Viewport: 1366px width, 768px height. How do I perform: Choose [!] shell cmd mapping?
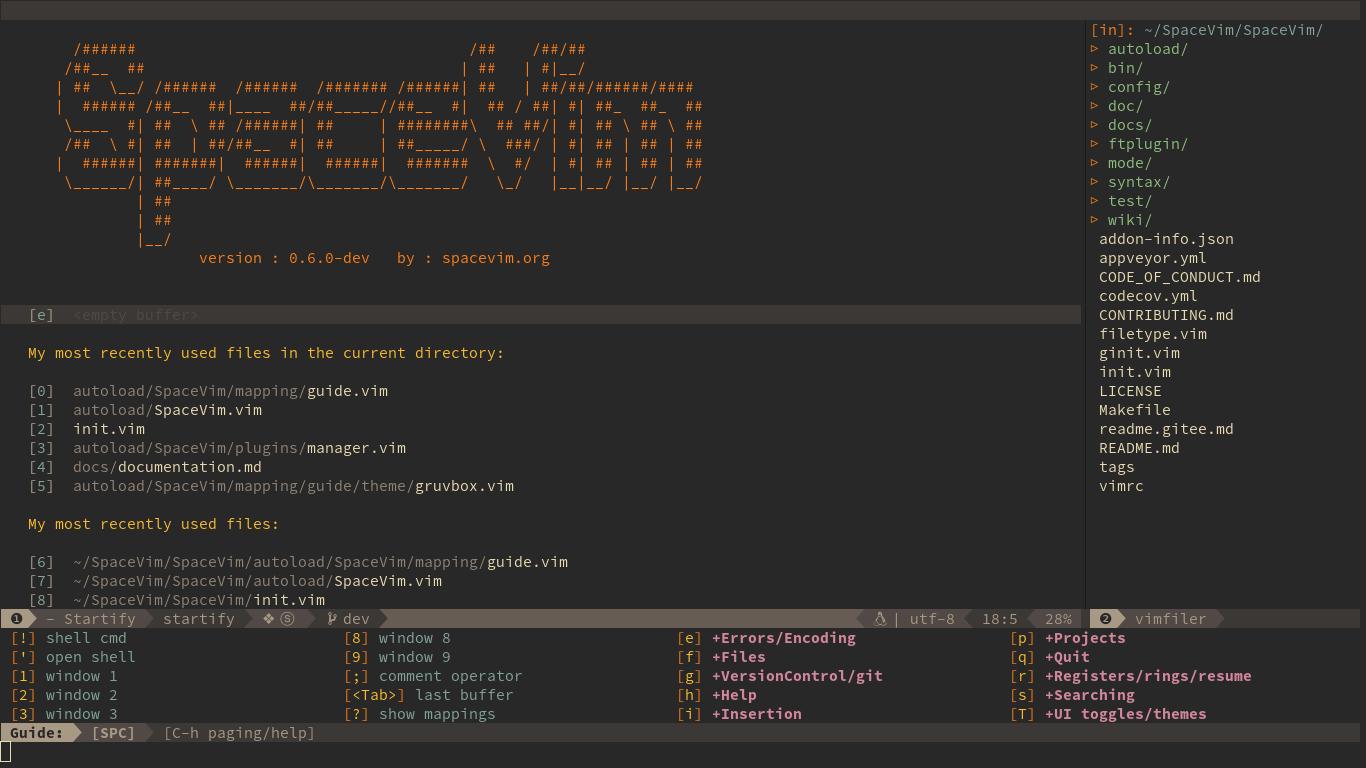[68, 638]
